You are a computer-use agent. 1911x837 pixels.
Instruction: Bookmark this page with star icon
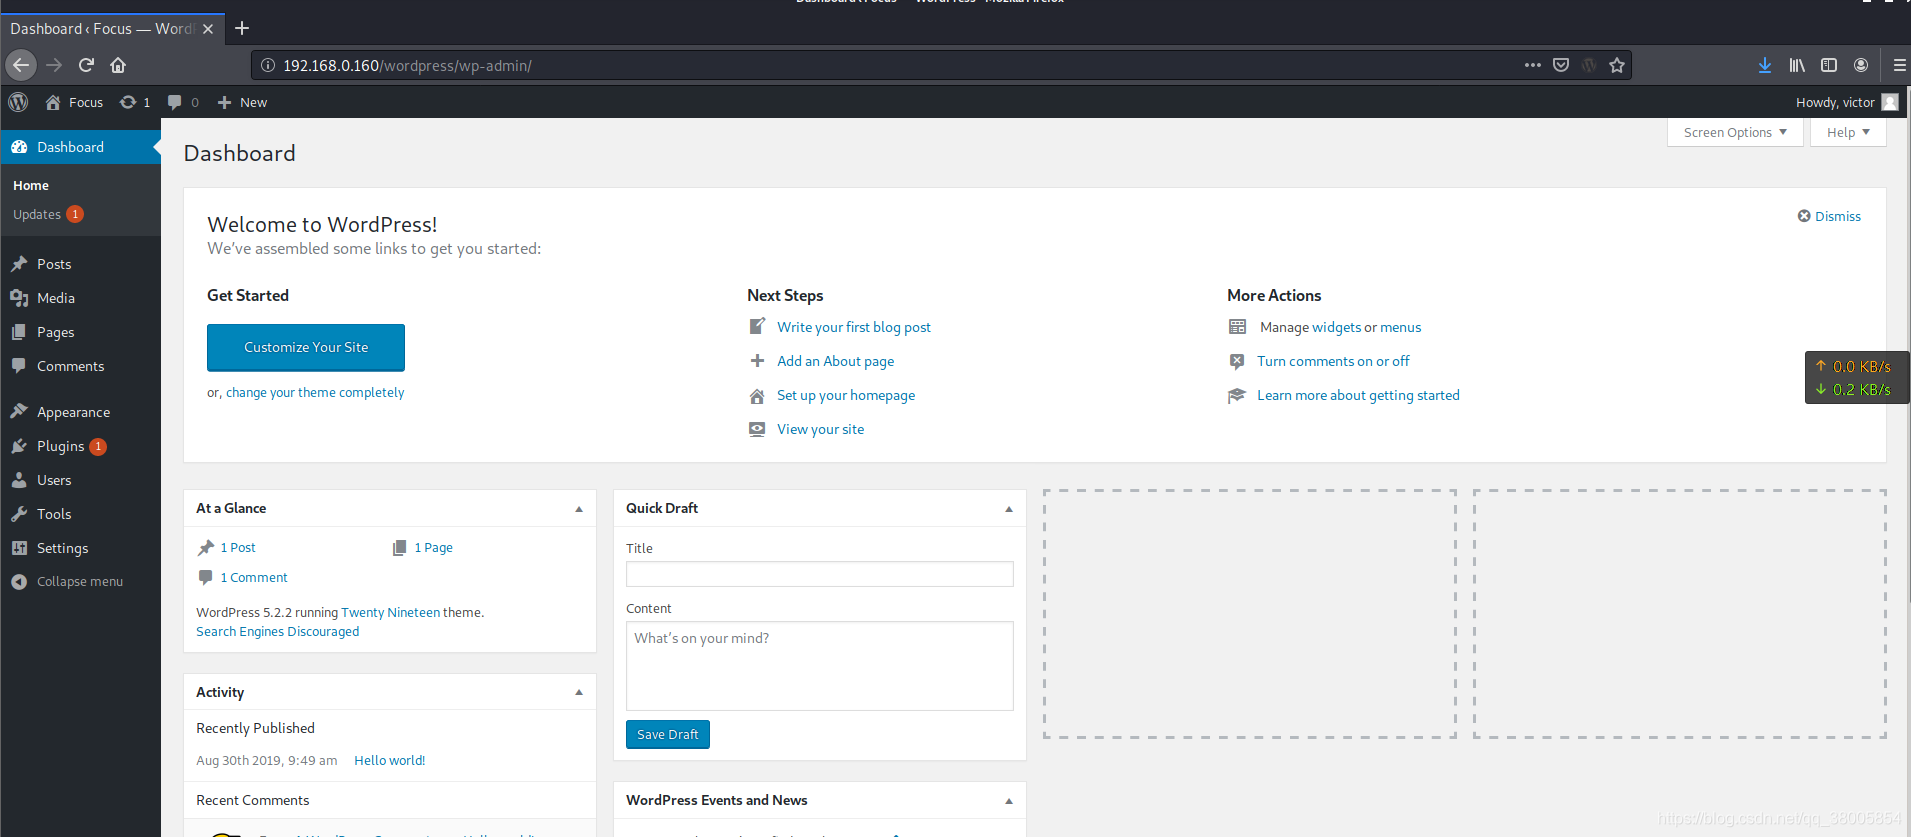[x=1617, y=65]
